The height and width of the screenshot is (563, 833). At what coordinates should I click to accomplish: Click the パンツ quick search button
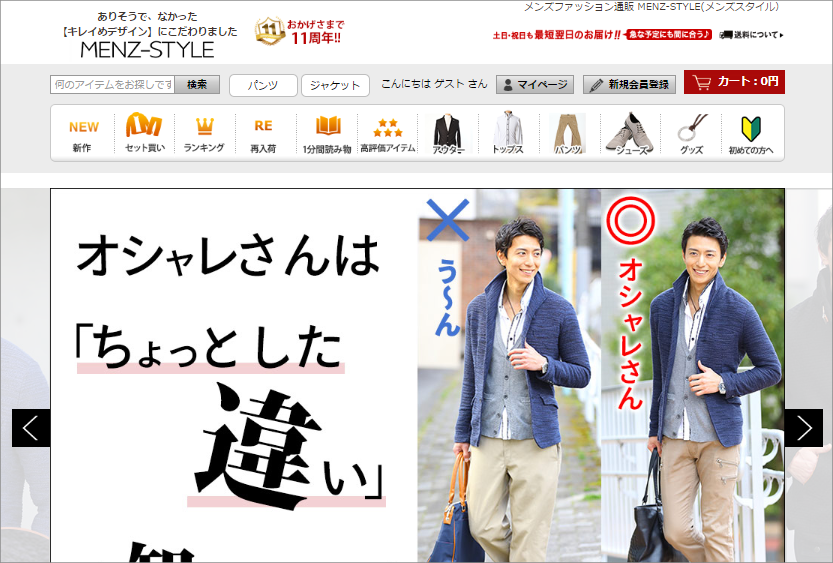(263, 86)
